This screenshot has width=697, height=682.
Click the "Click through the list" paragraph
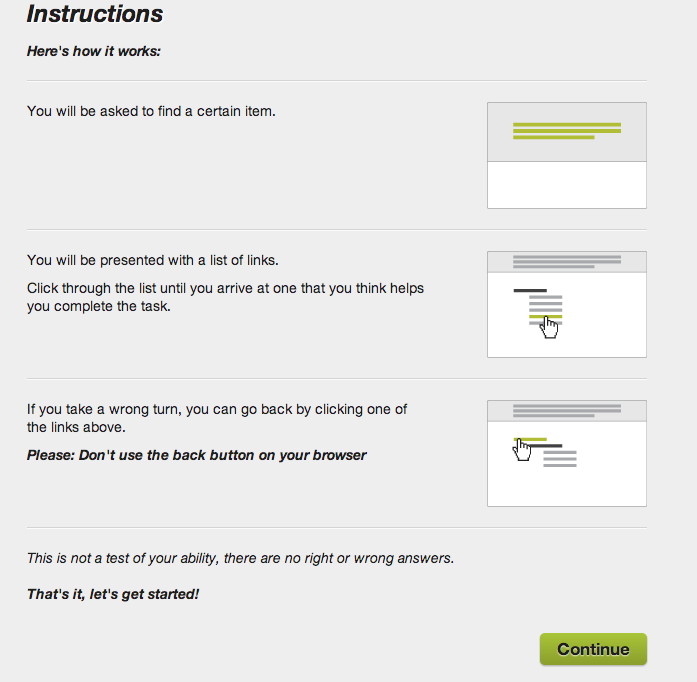225,297
